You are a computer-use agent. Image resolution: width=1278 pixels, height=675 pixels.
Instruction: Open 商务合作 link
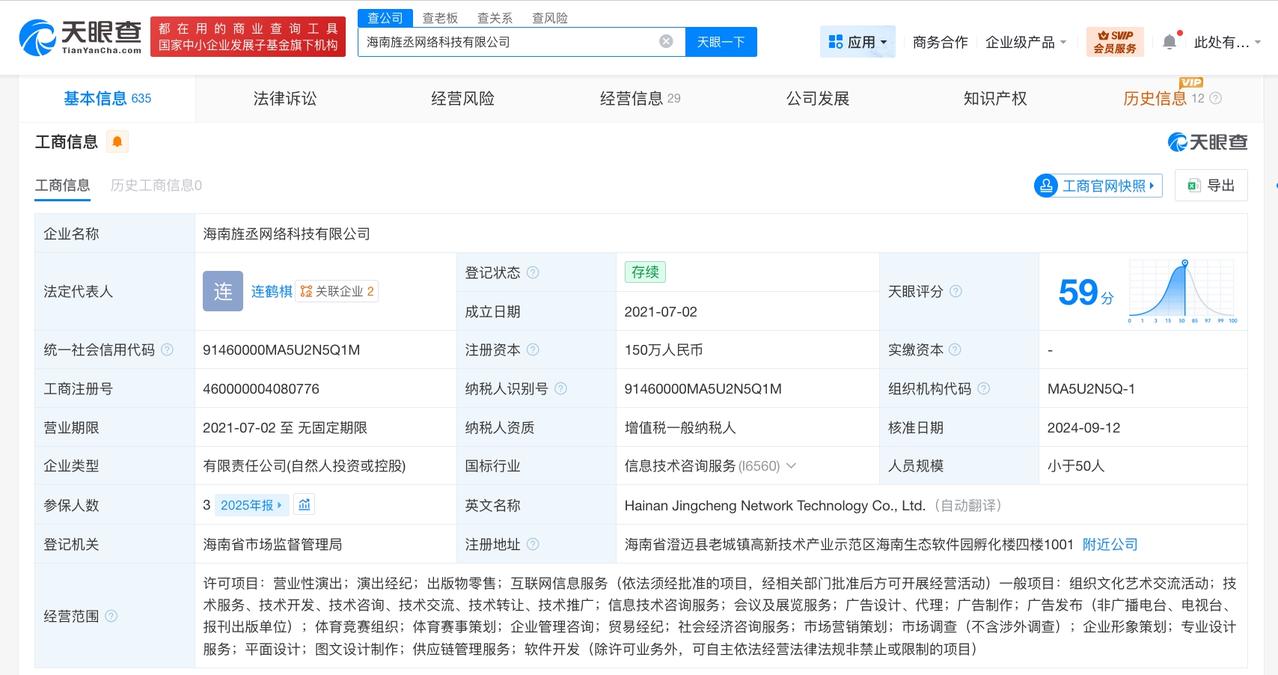[940, 42]
